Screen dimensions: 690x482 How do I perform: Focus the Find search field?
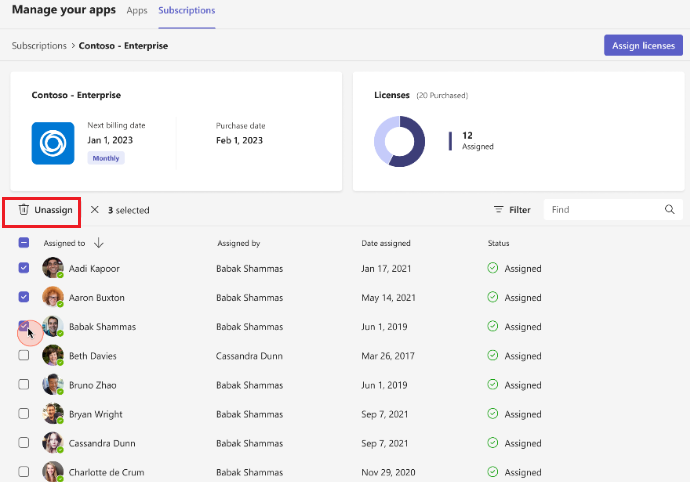point(604,210)
